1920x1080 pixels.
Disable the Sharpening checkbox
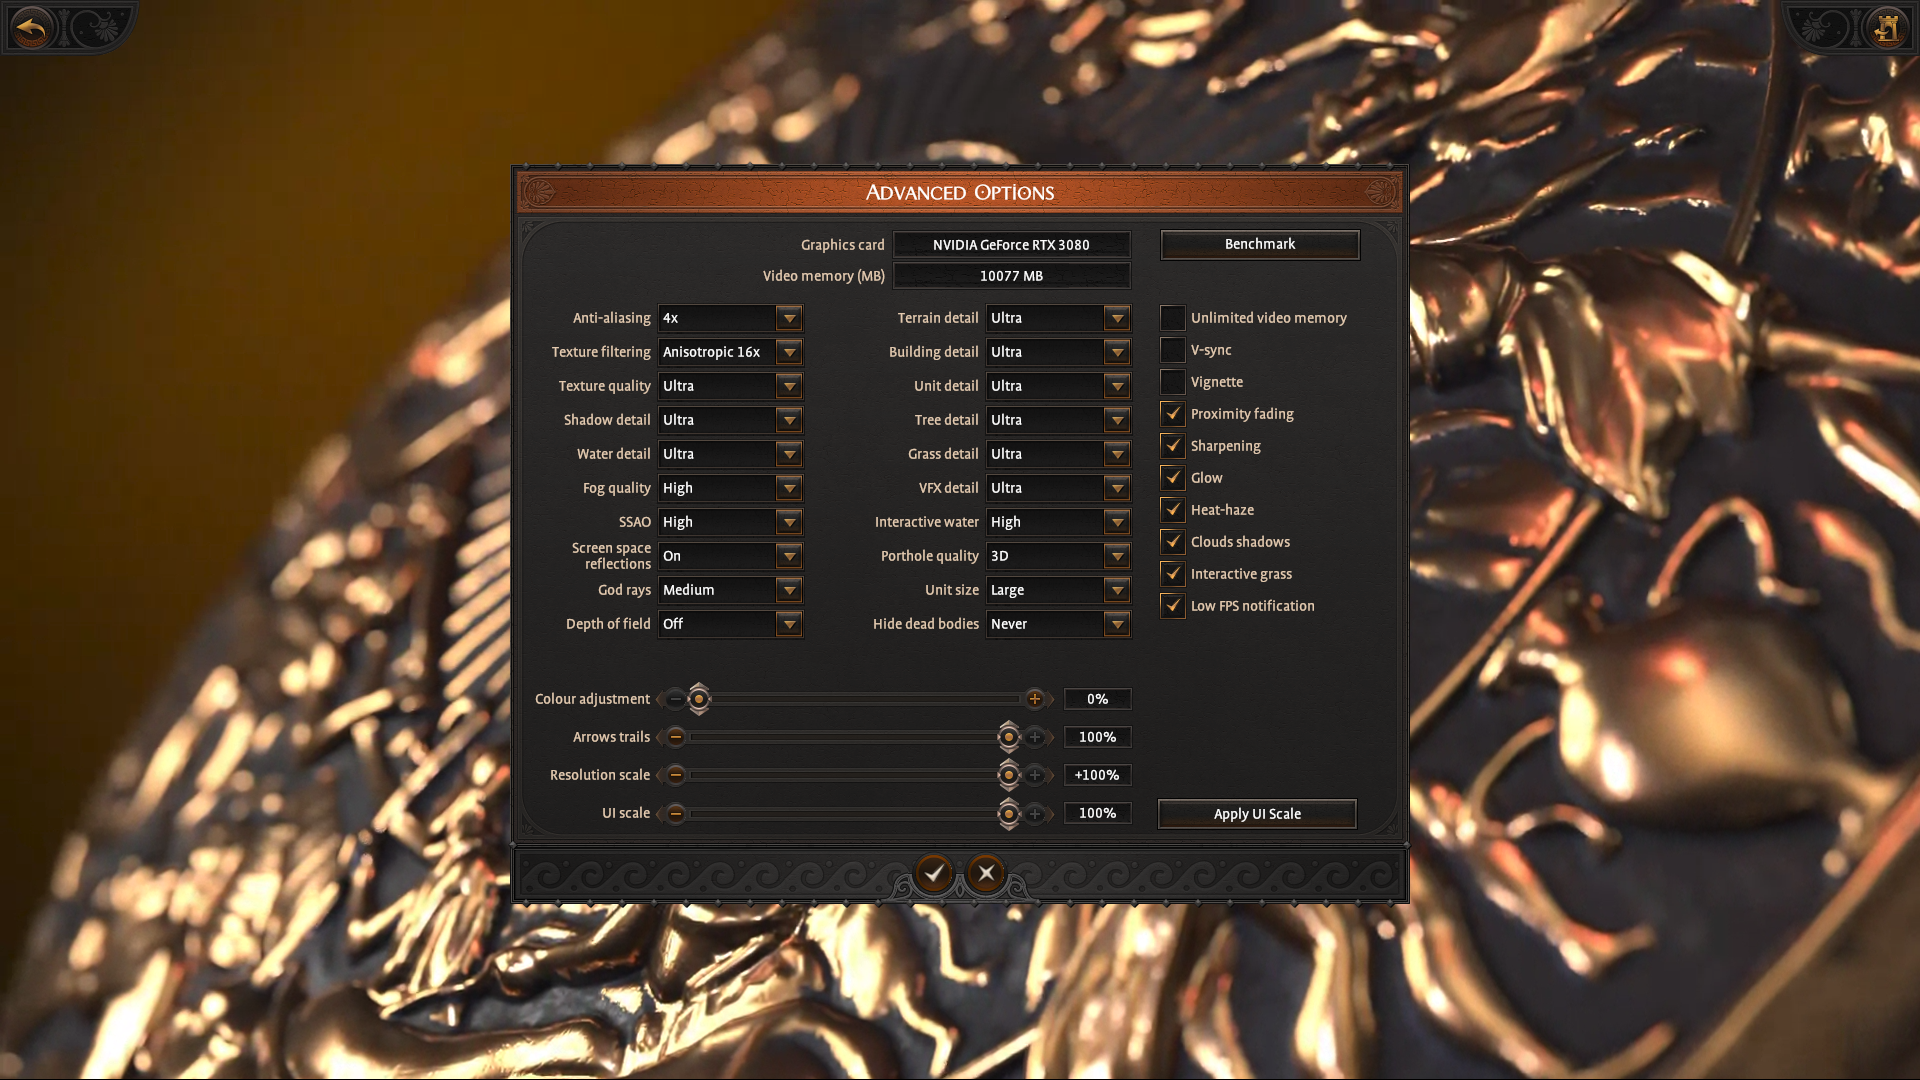1173,446
